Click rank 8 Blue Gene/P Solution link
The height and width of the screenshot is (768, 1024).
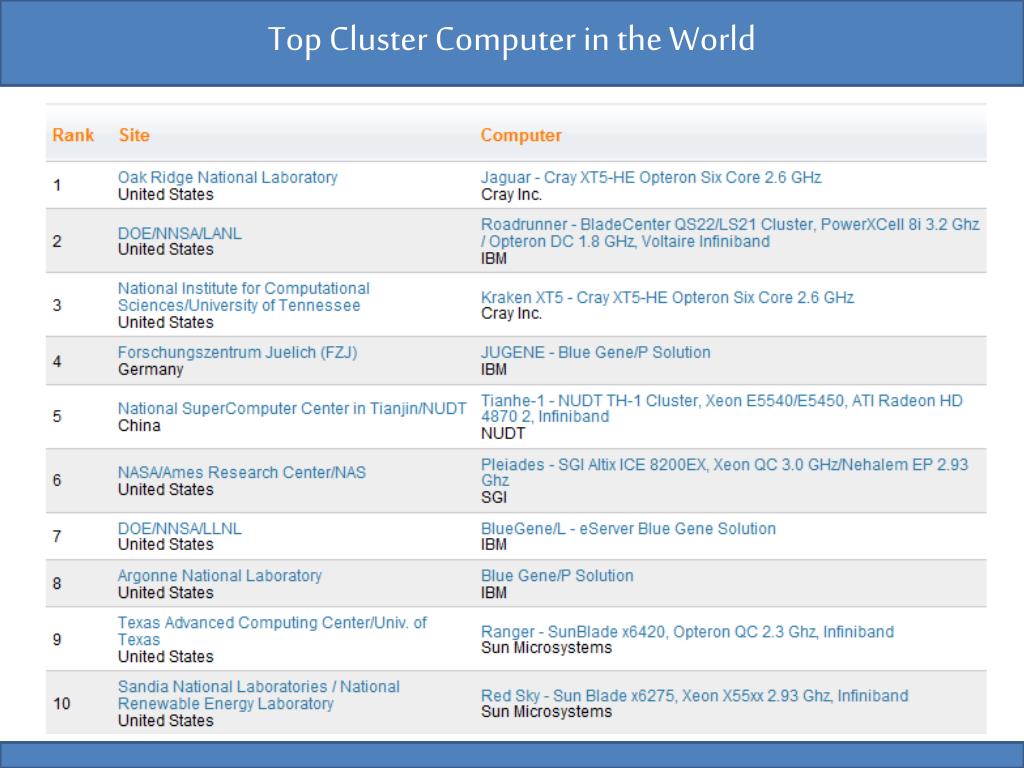coord(557,575)
